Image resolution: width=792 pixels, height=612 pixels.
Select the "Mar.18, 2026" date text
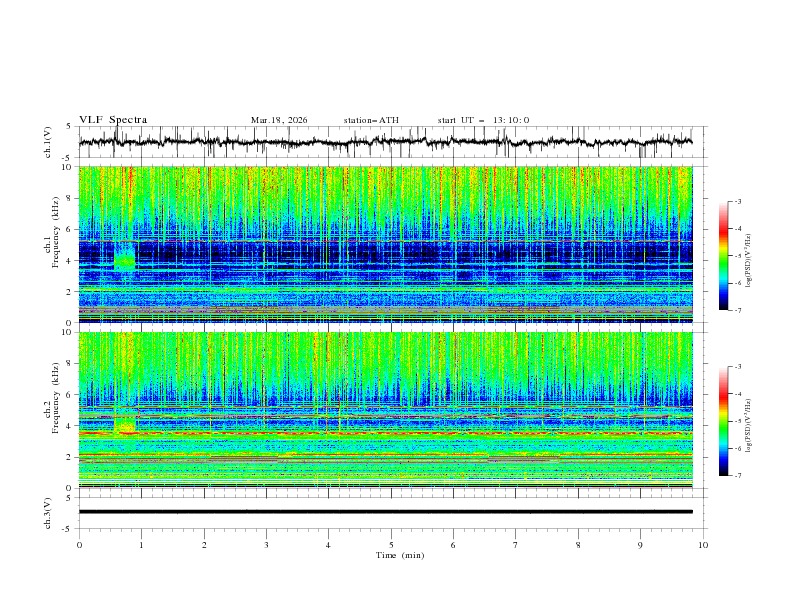[279, 120]
